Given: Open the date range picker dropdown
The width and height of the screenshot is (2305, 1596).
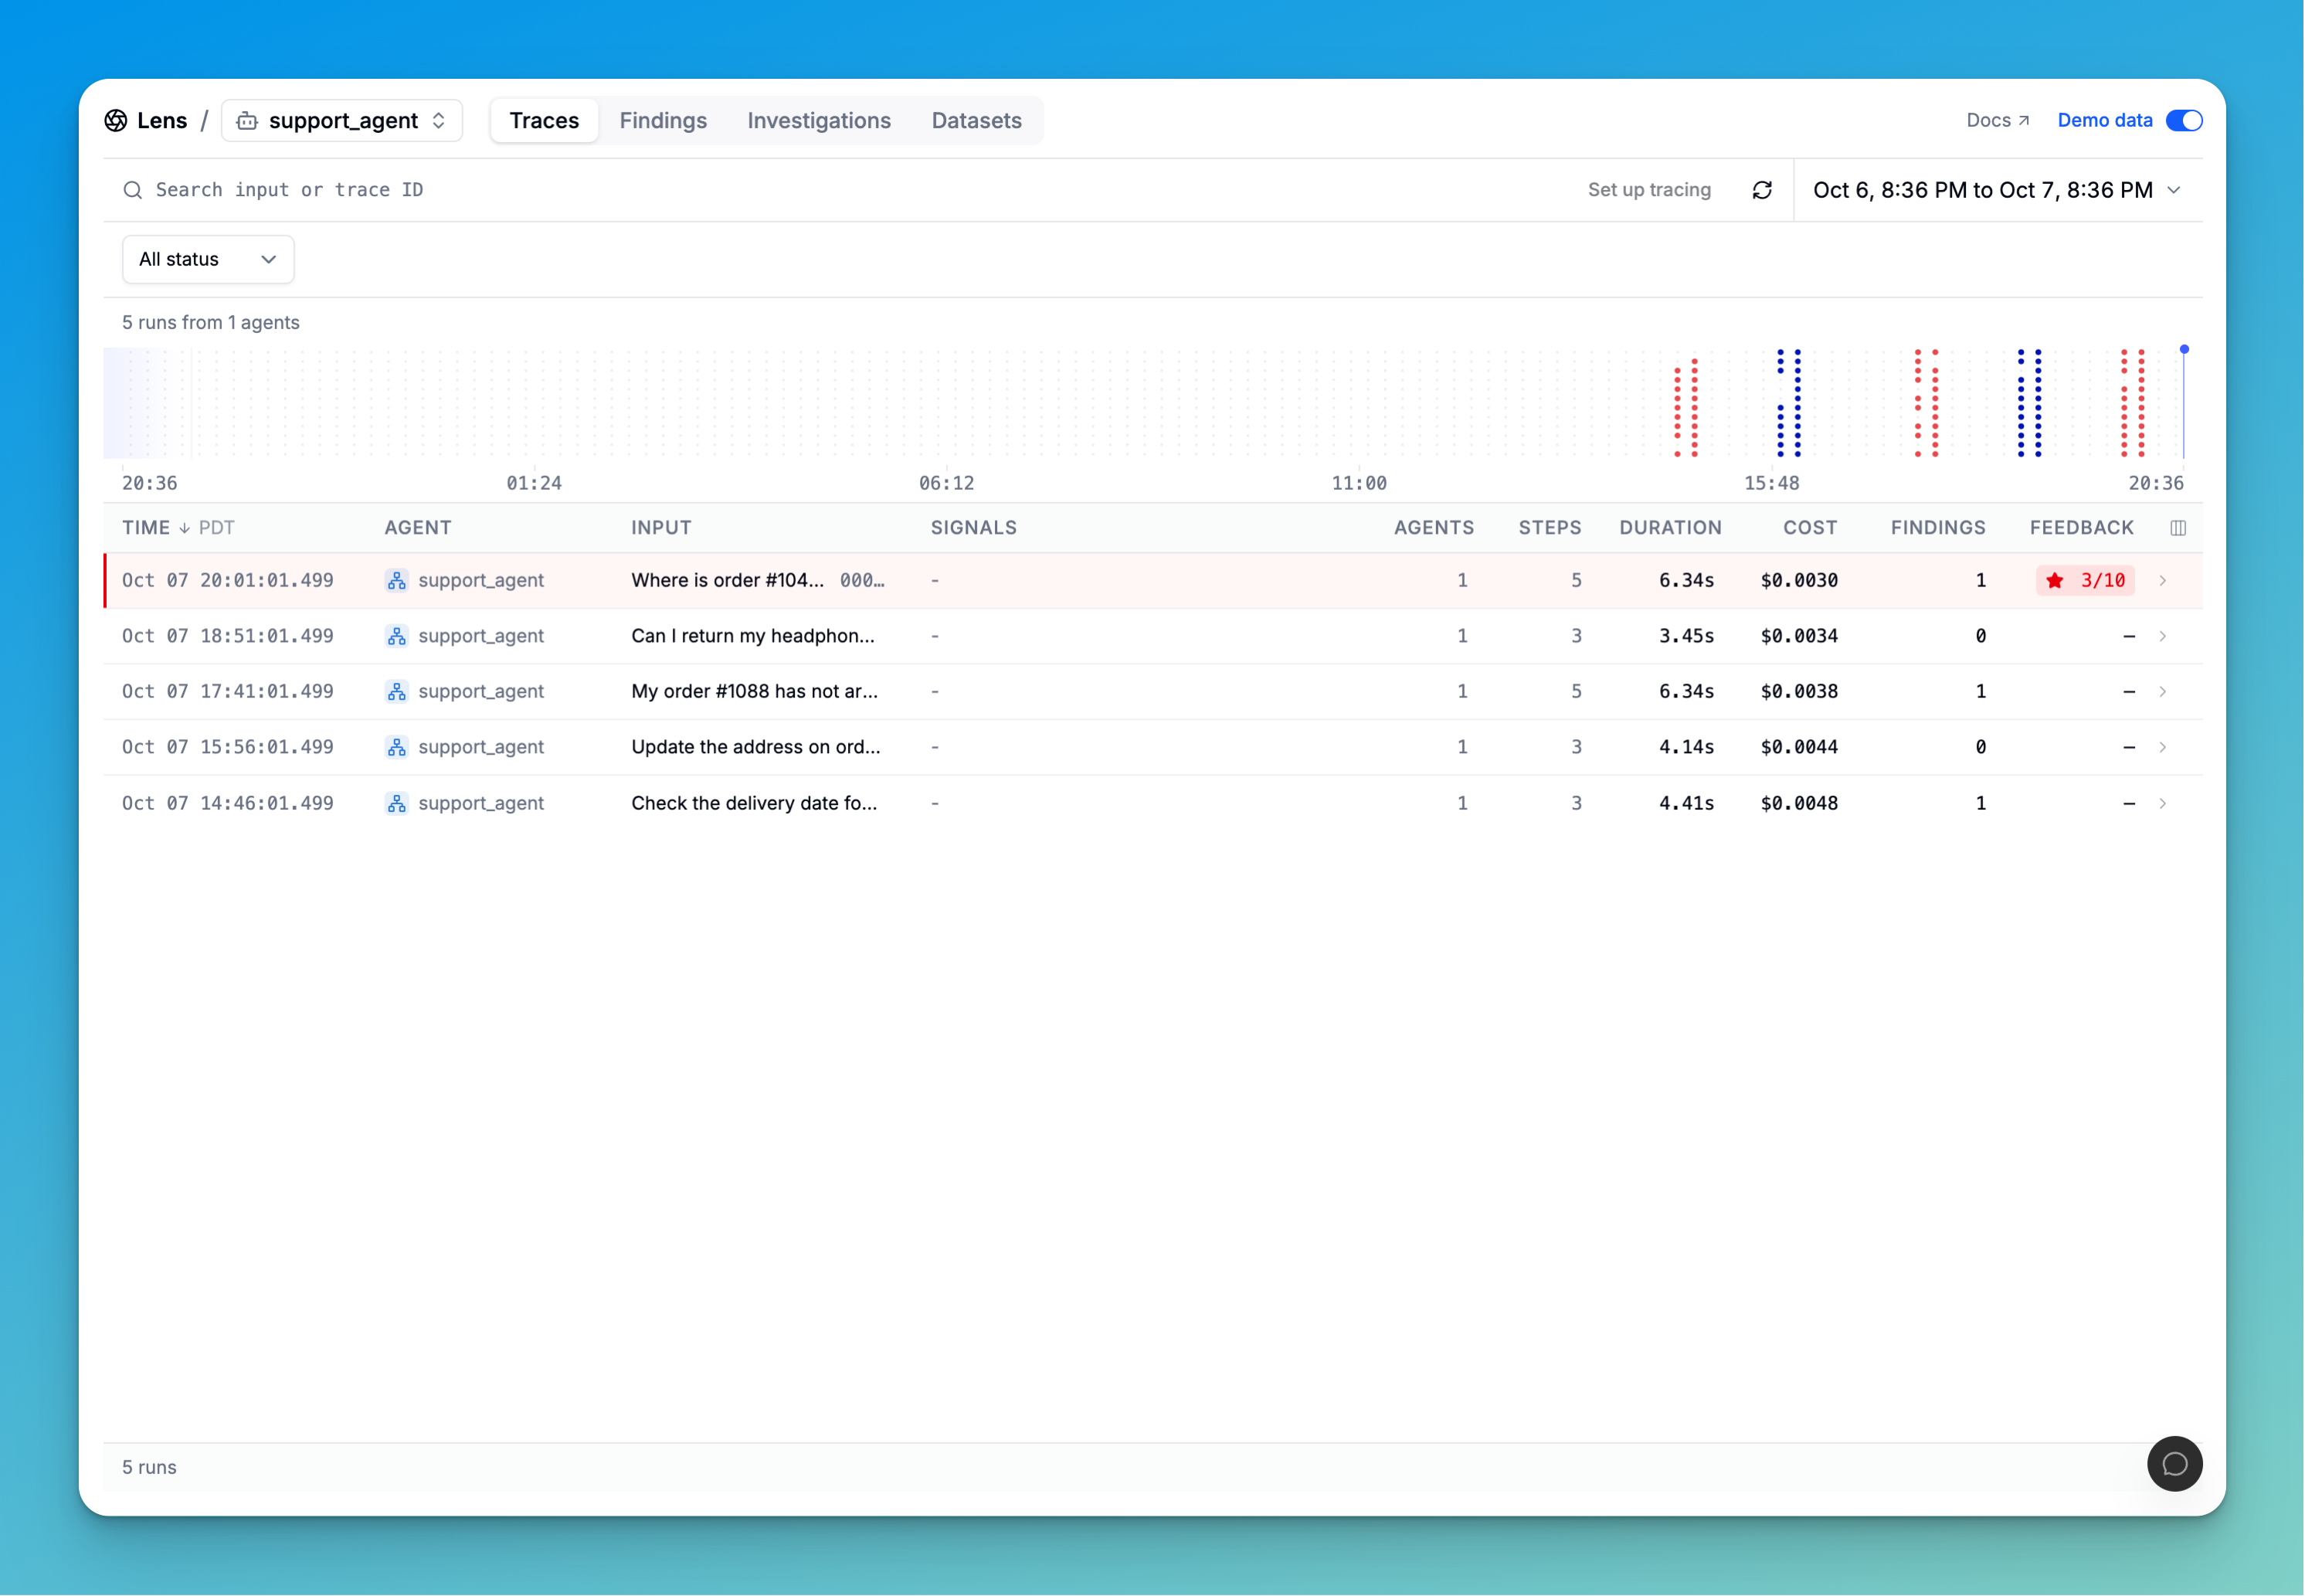Looking at the screenshot, I should coord(1997,190).
